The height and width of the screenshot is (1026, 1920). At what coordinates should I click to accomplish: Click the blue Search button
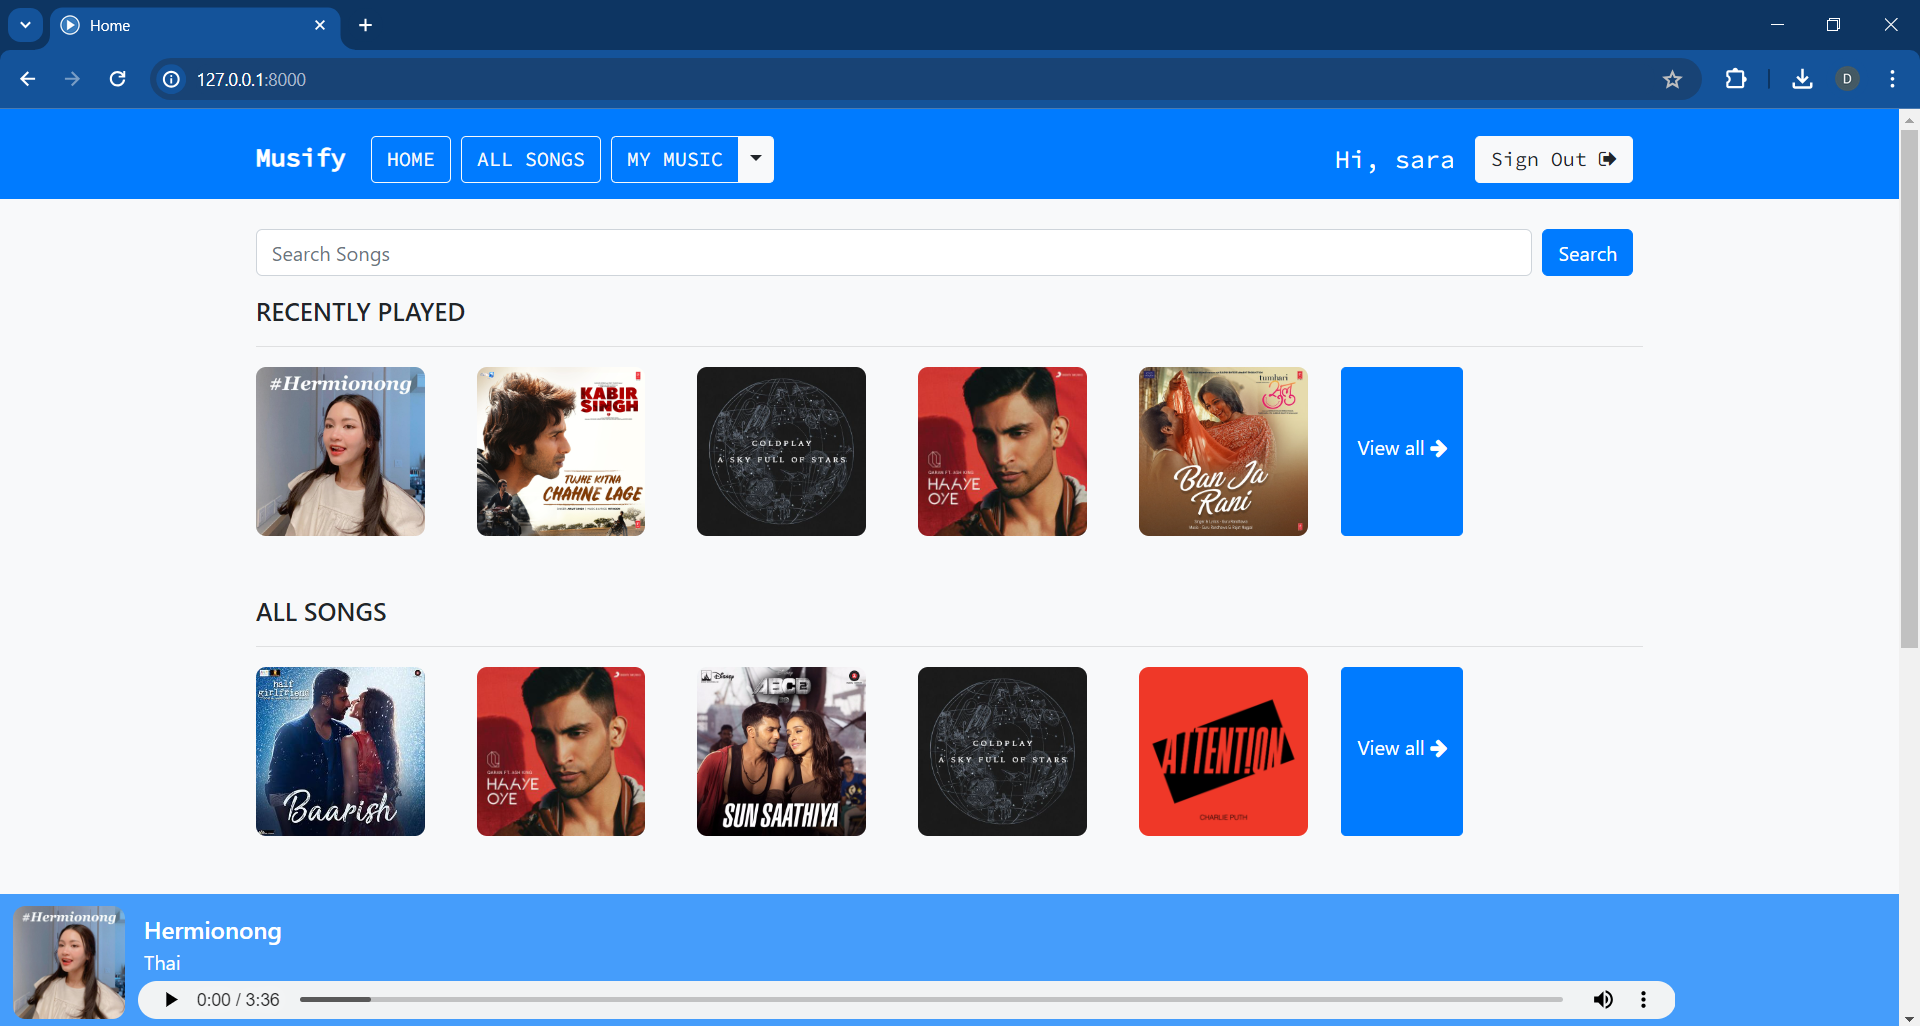click(x=1587, y=253)
